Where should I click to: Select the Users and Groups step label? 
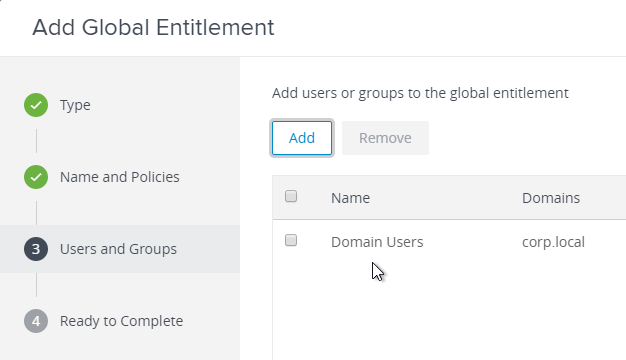(x=118, y=249)
